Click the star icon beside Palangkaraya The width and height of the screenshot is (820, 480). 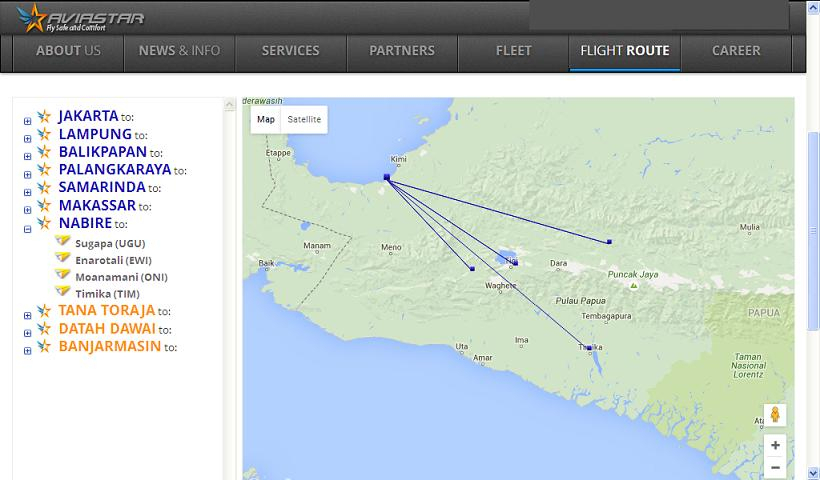(x=44, y=169)
